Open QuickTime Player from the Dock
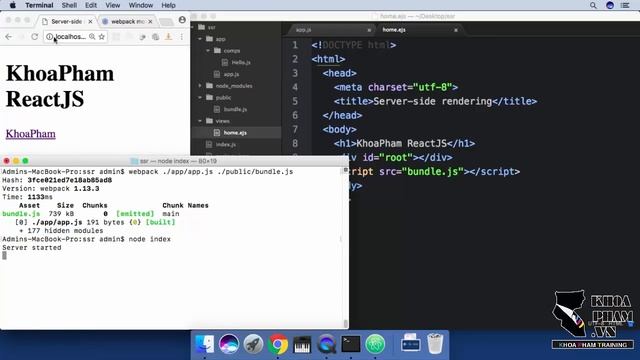The image size is (640, 360). (x=327, y=344)
